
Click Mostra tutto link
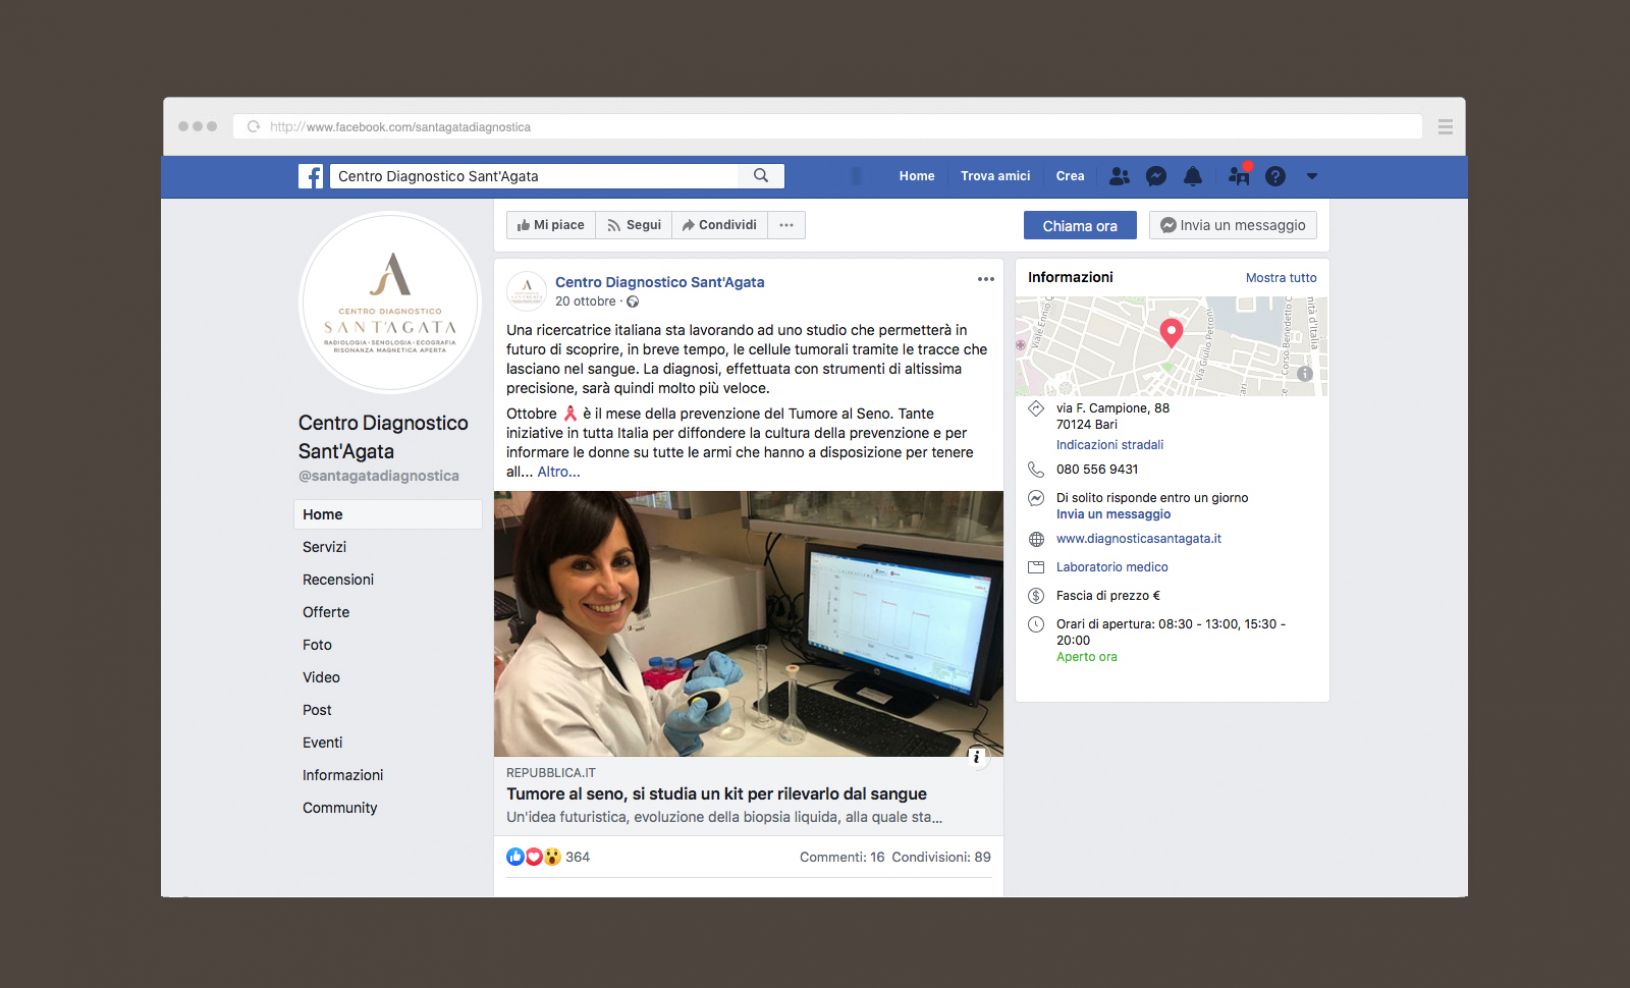(1281, 278)
